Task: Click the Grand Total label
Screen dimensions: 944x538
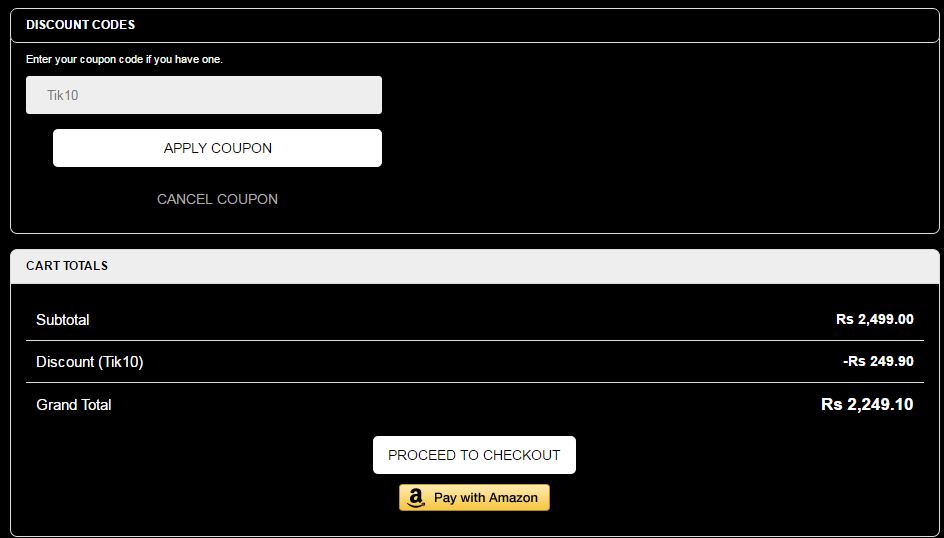Action: (74, 405)
